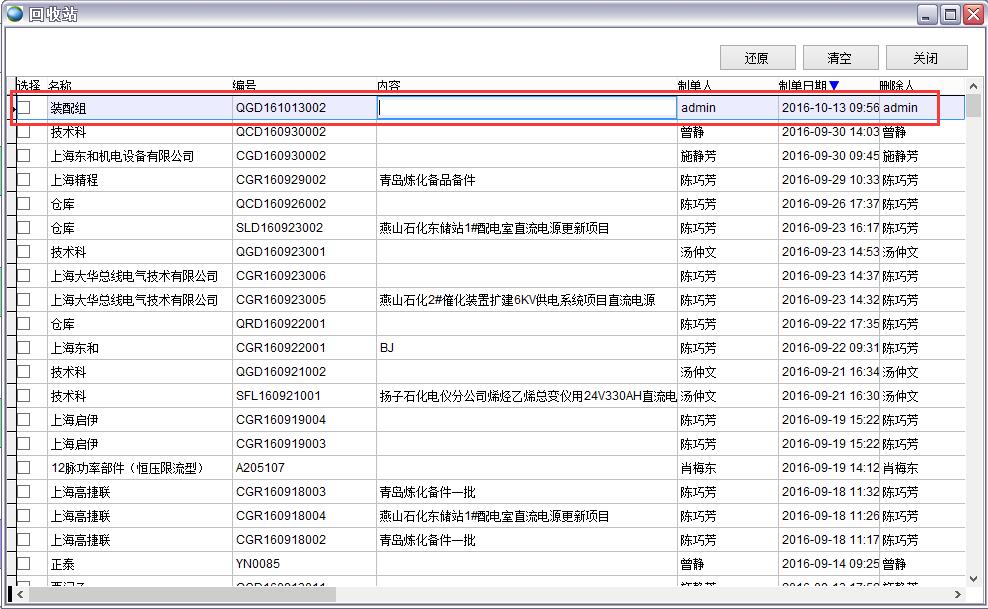Select the checkbox for the 正泰 row

pyautogui.click(x=24, y=564)
